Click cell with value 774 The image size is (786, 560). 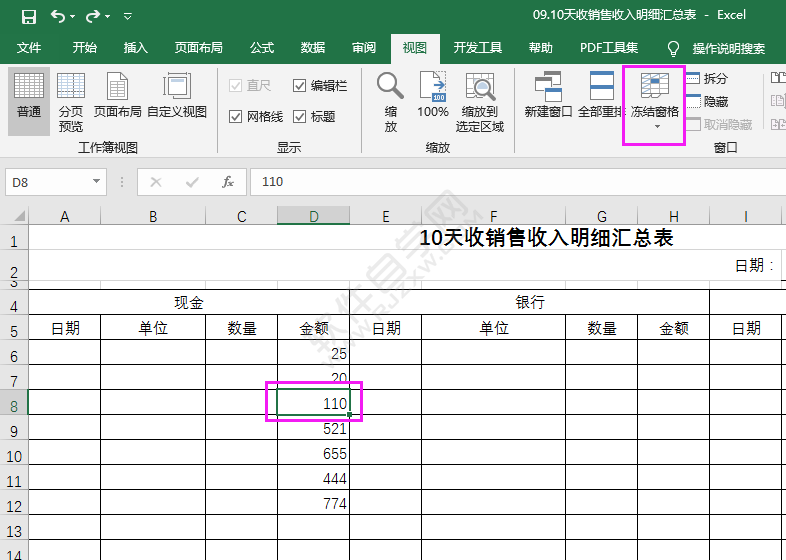(313, 502)
